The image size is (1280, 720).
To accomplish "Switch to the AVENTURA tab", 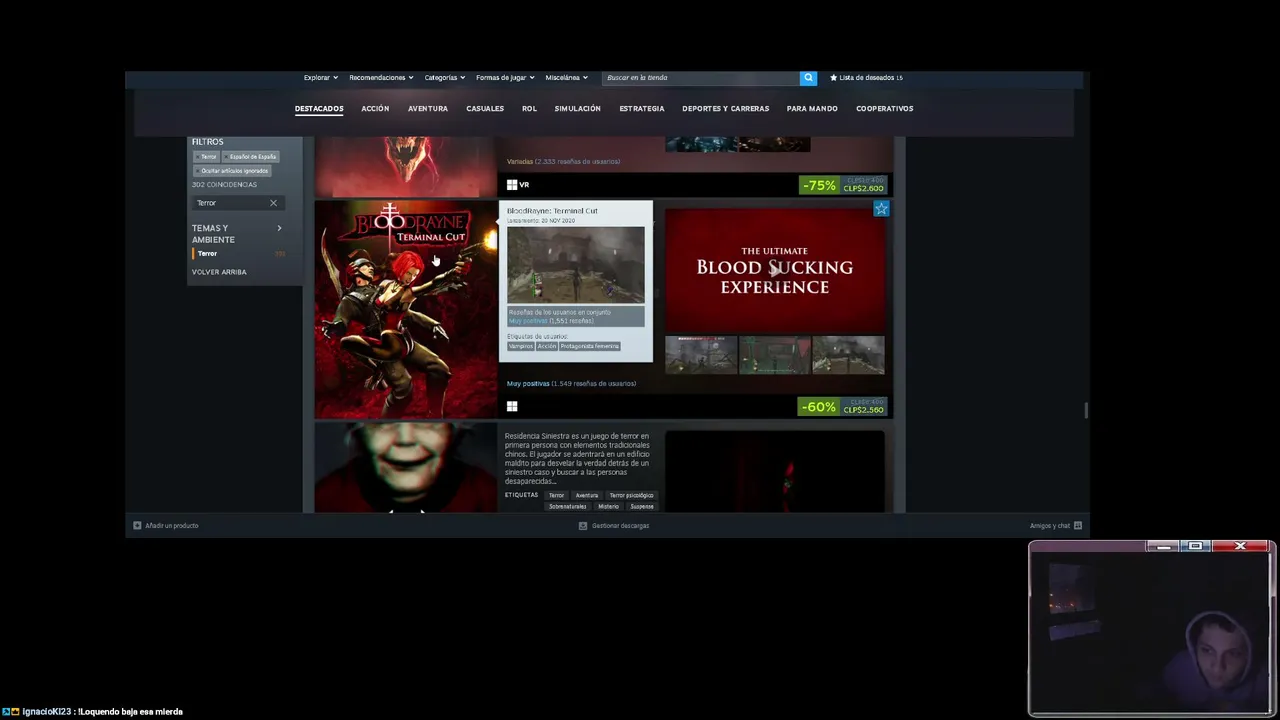I will point(428,108).
